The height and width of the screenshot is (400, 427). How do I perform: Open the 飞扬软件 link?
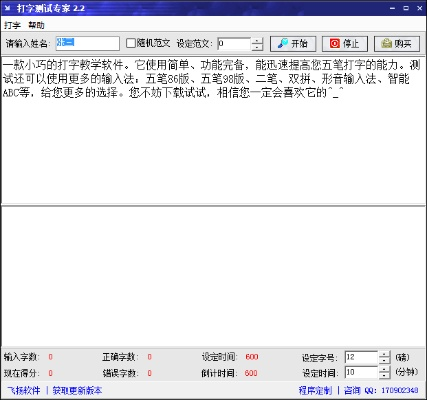point(24,390)
